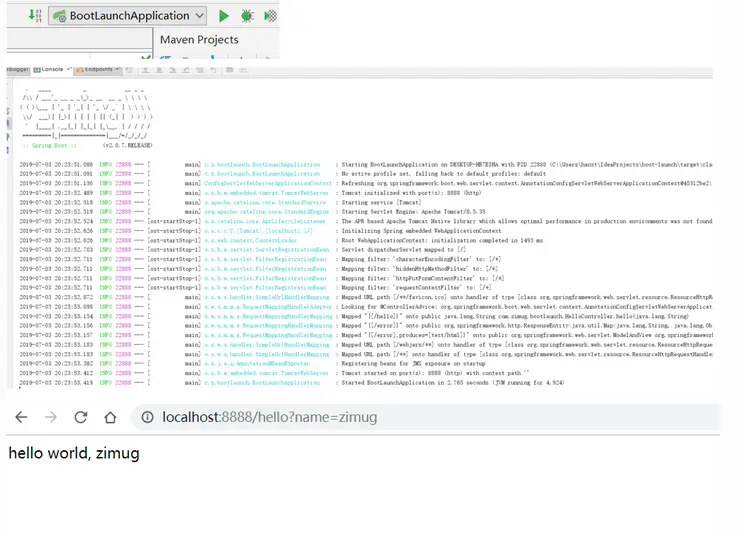
Task: Select log line 'Started BootLaunchApplication in 2.765 seconds'
Action: coord(292,382)
